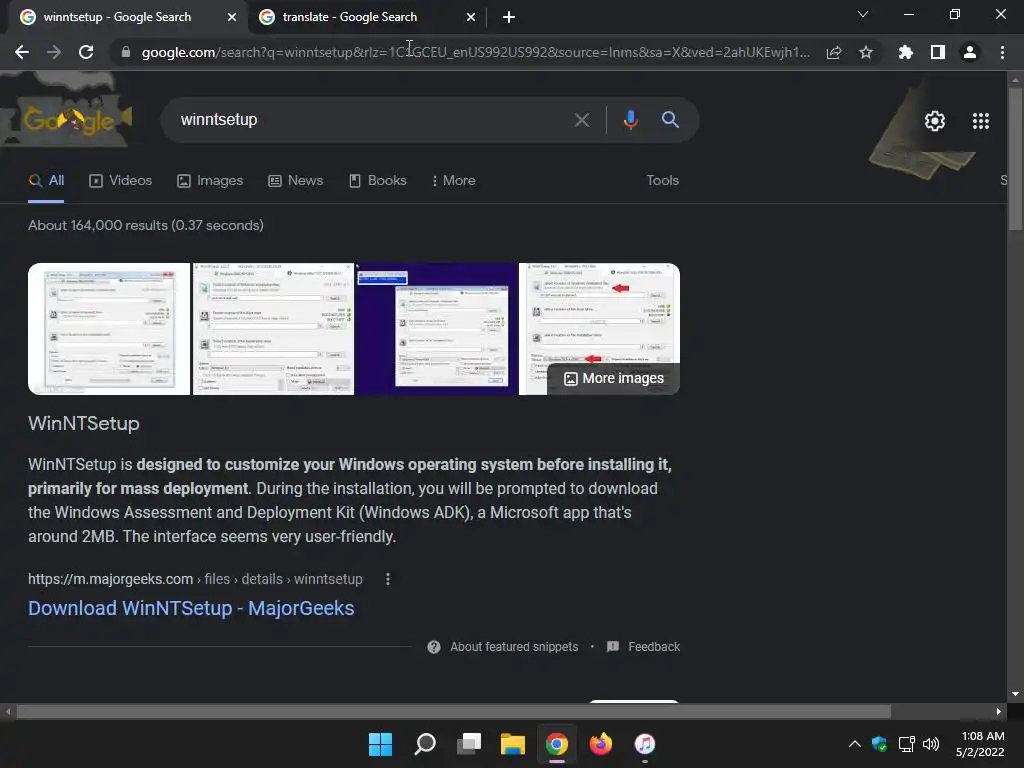Go back to the previous page
Image resolution: width=1024 pixels, height=768 pixels.
[x=22, y=52]
